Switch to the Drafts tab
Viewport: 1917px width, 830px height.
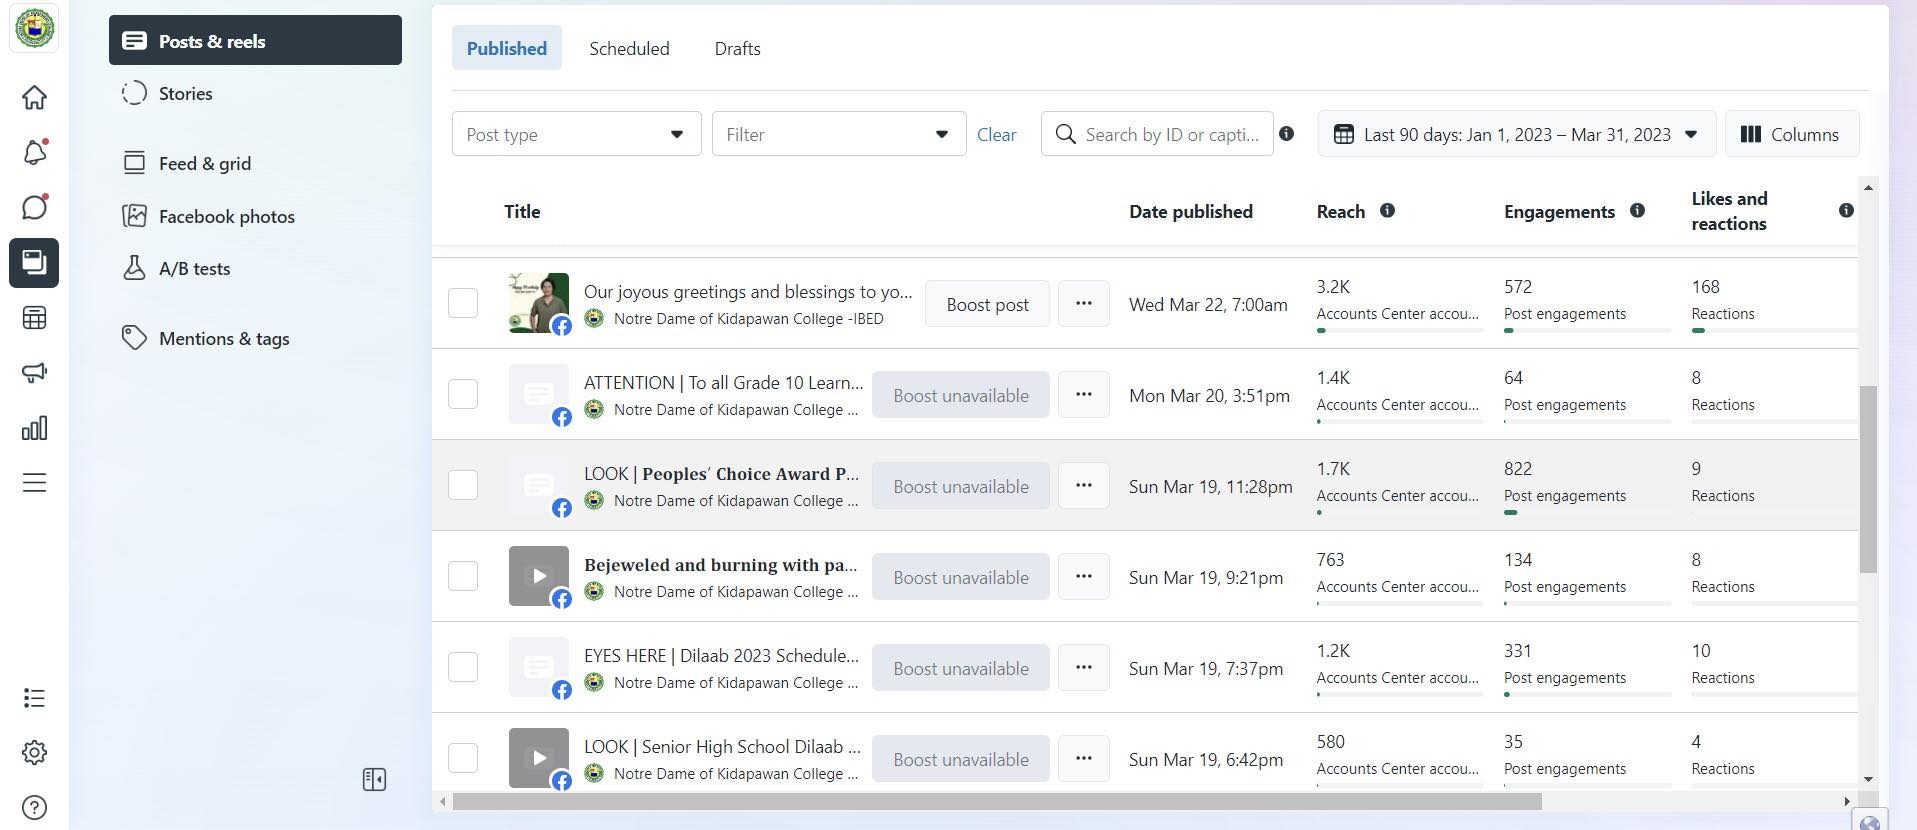pos(737,48)
